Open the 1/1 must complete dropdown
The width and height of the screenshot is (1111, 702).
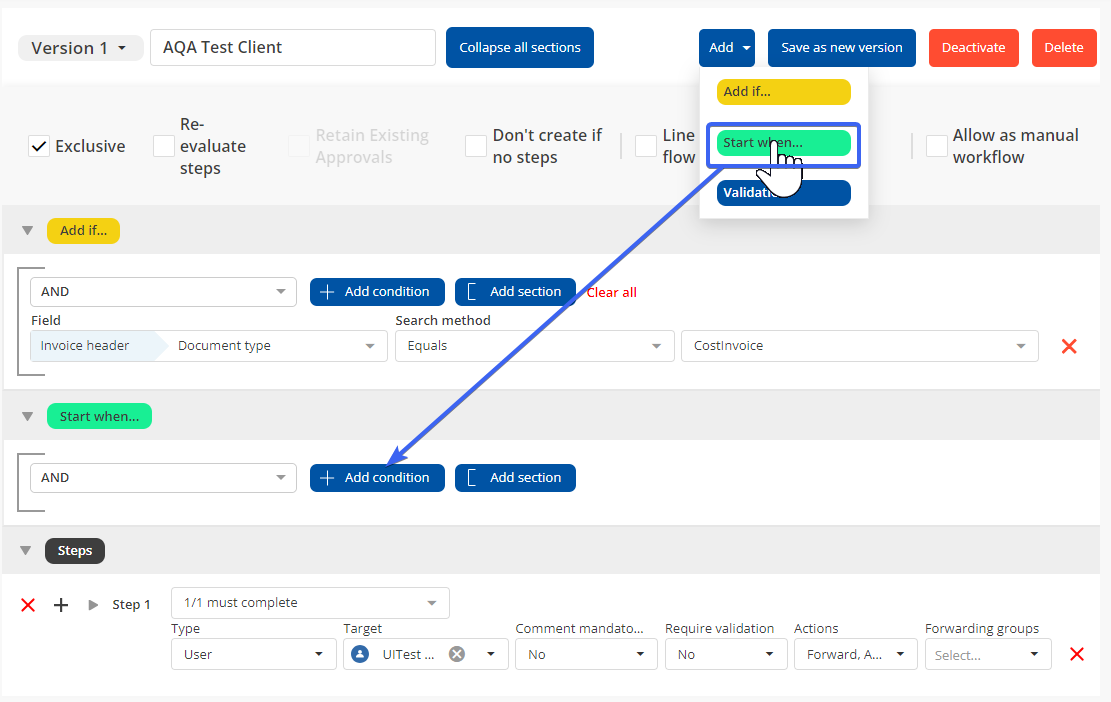(x=310, y=603)
